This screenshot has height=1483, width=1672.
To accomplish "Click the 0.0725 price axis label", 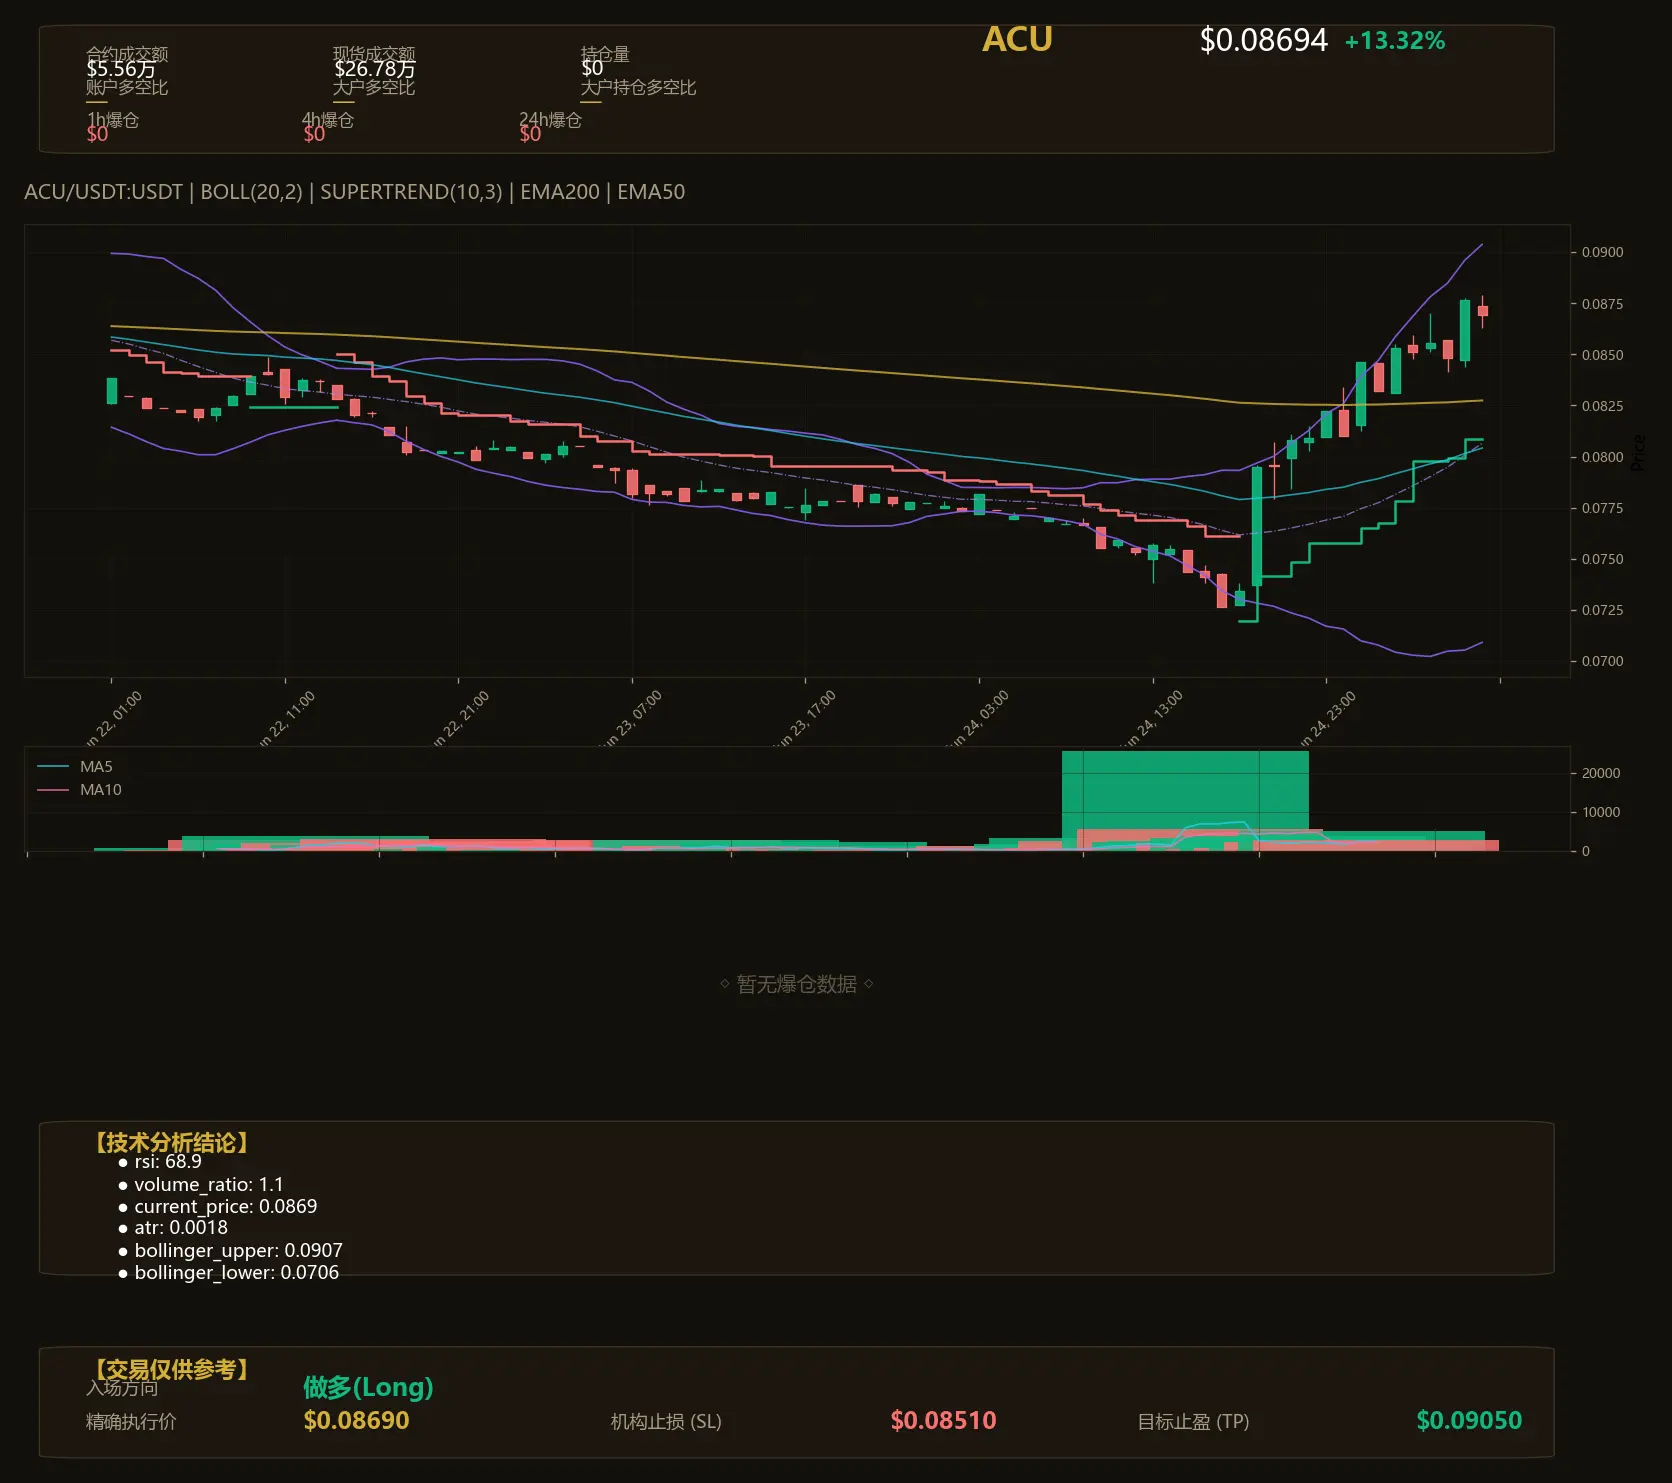I will 1602,610.
